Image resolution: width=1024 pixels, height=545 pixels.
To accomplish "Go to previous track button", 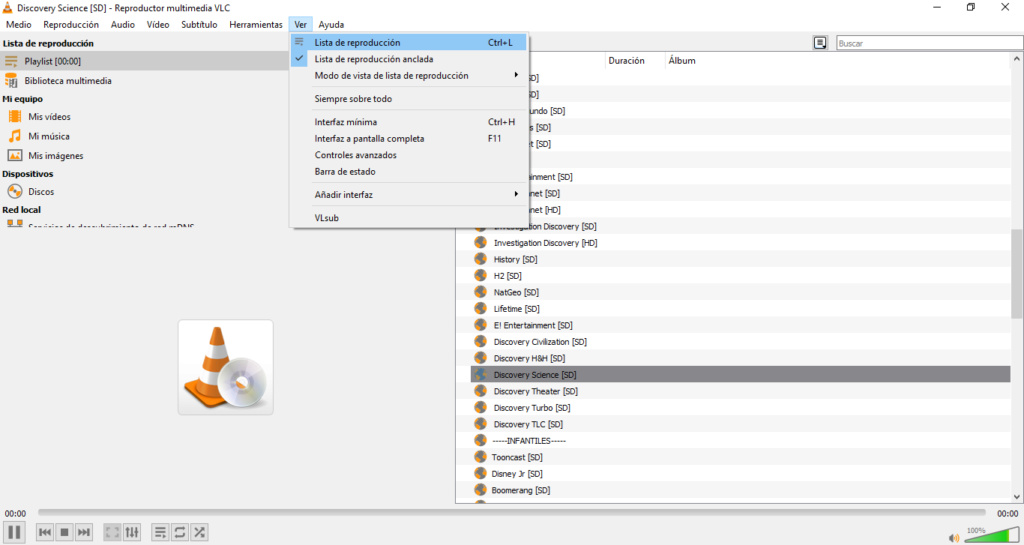I will coord(45,532).
